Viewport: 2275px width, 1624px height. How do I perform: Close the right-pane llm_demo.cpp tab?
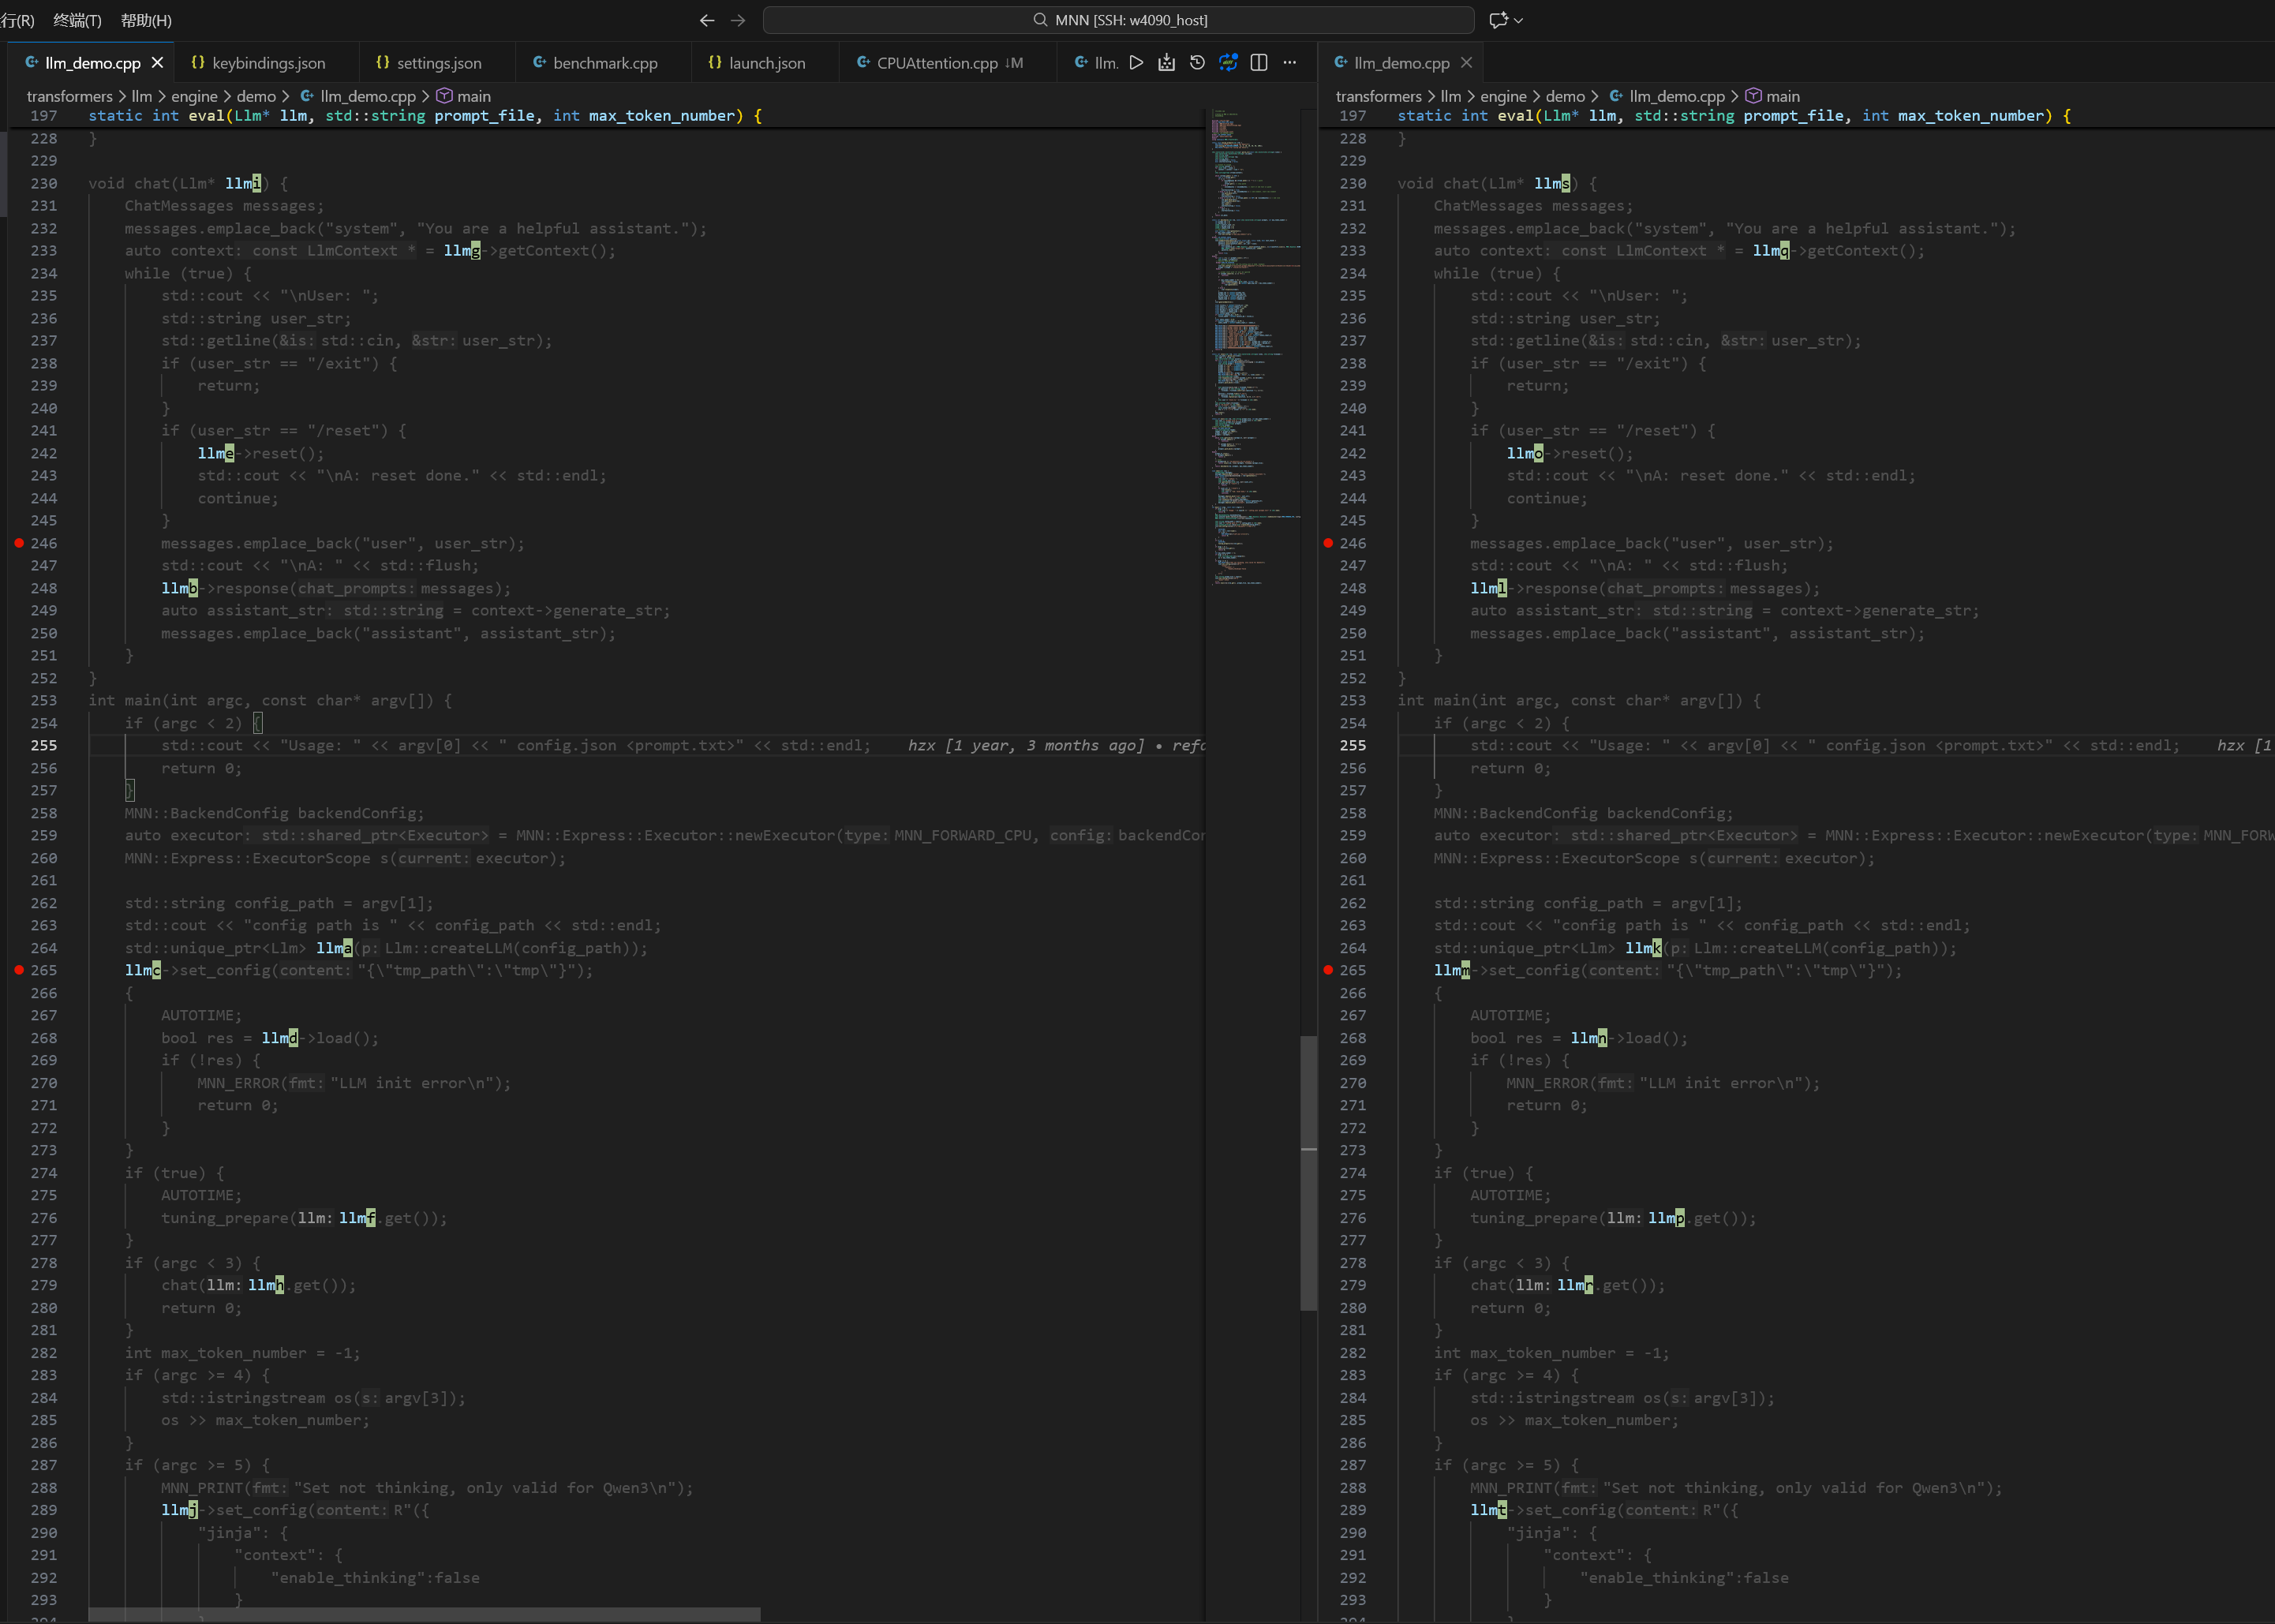pyautogui.click(x=1466, y=63)
